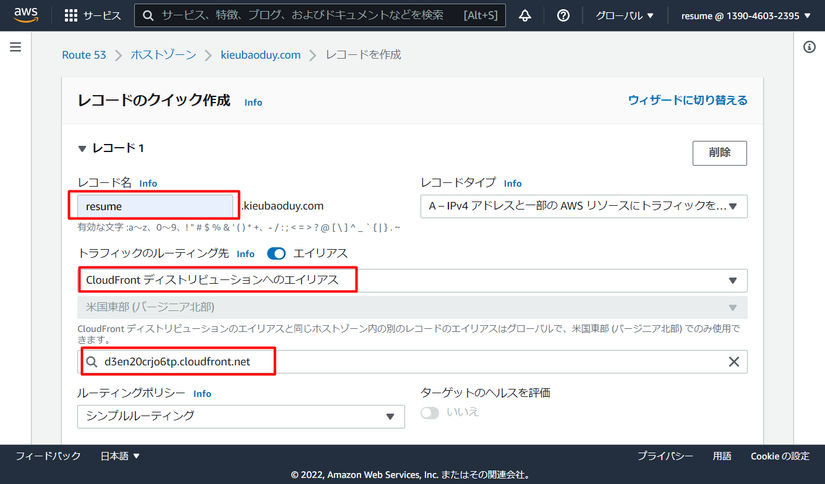Open the resume account menu
Screen dimensions: 825x484
(x=746, y=16)
